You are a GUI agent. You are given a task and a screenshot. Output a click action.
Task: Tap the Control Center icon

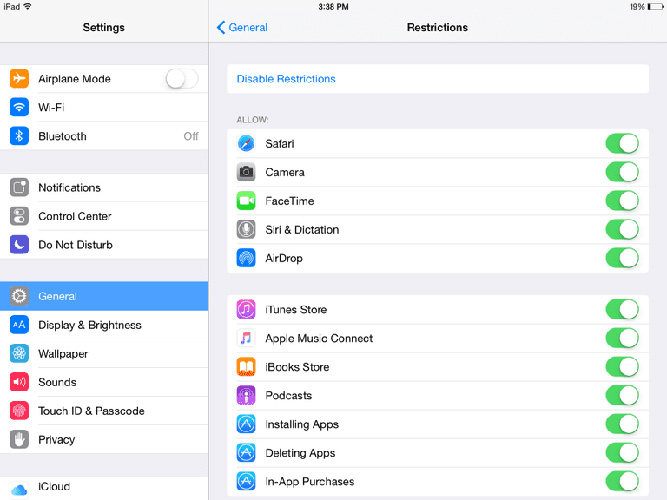19,216
